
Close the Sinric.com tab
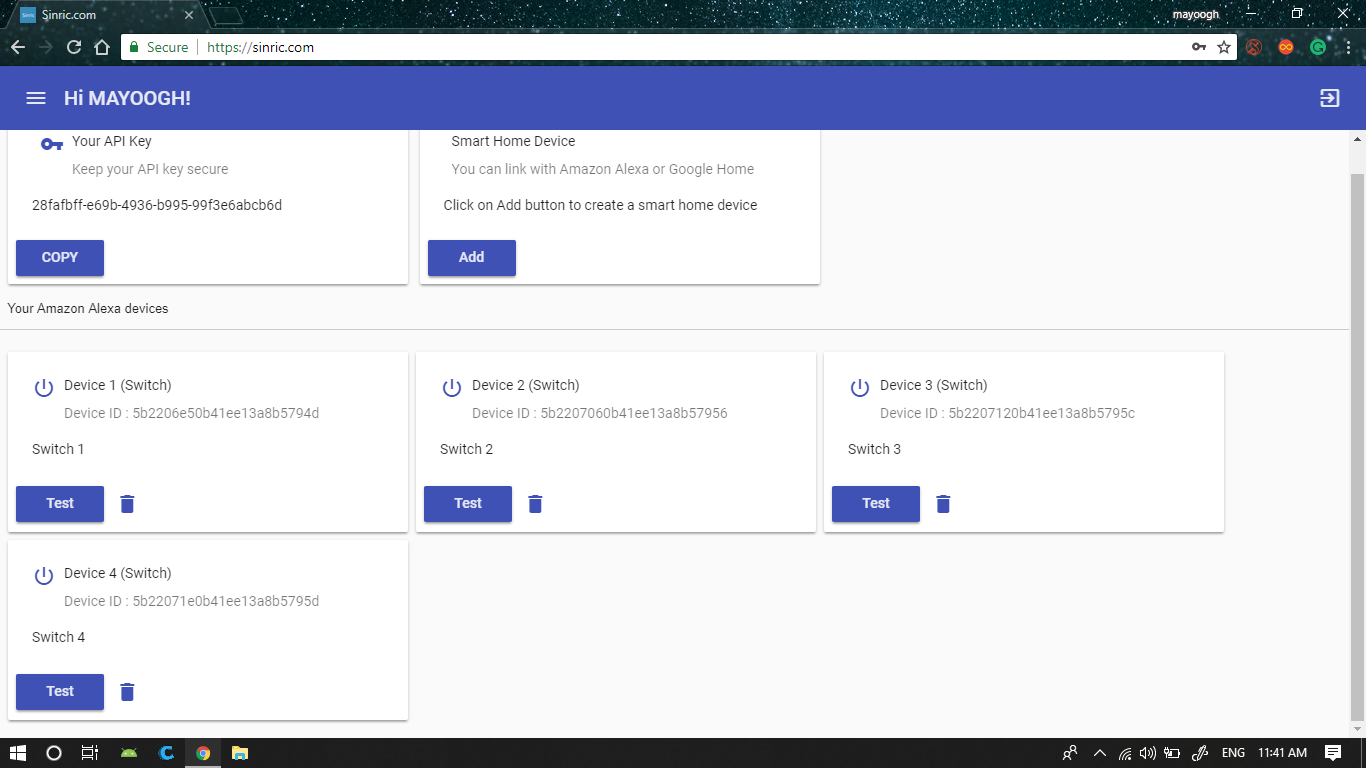pos(188,15)
